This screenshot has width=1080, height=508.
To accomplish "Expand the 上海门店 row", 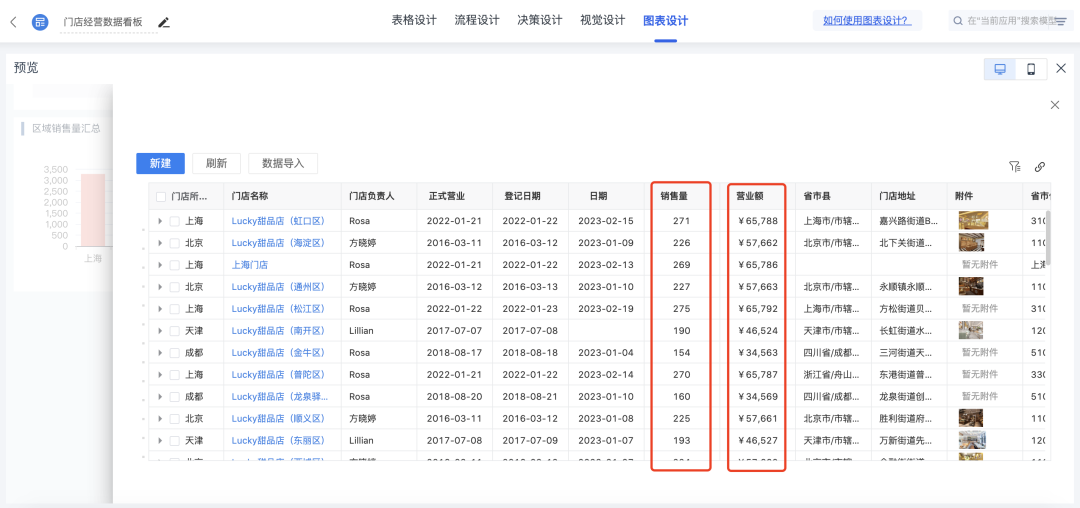I will [x=160, y=265].
